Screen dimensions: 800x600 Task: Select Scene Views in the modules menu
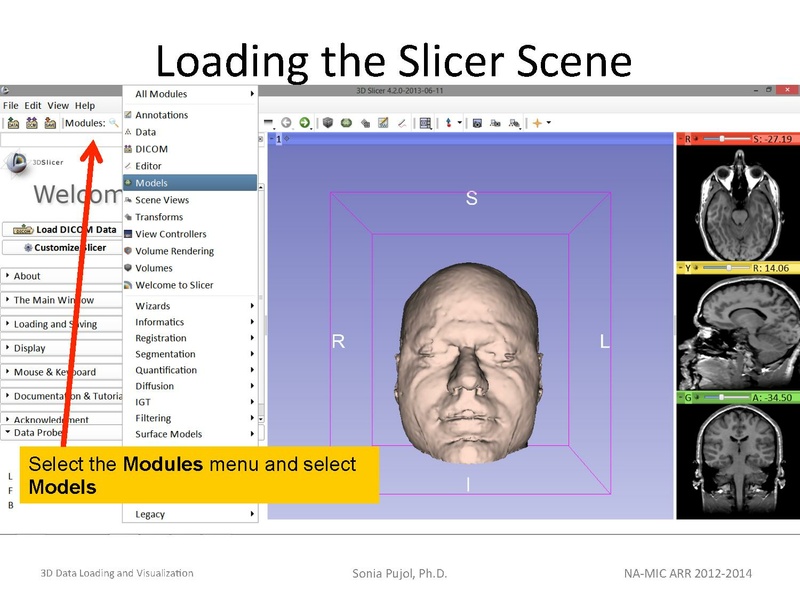[190, 200]
